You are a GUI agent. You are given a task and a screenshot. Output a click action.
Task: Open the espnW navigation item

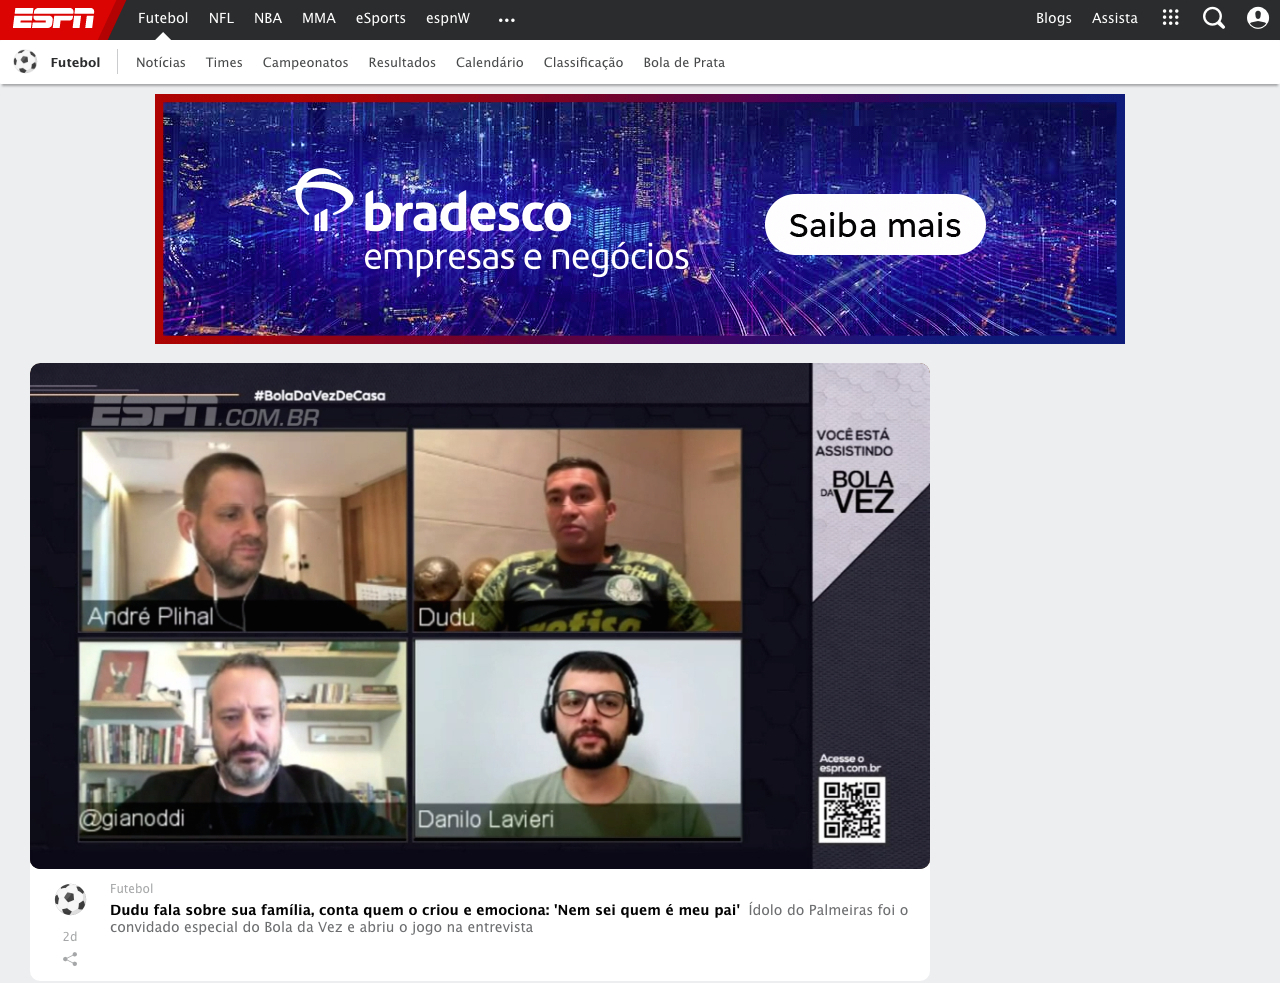pos(448,18)
